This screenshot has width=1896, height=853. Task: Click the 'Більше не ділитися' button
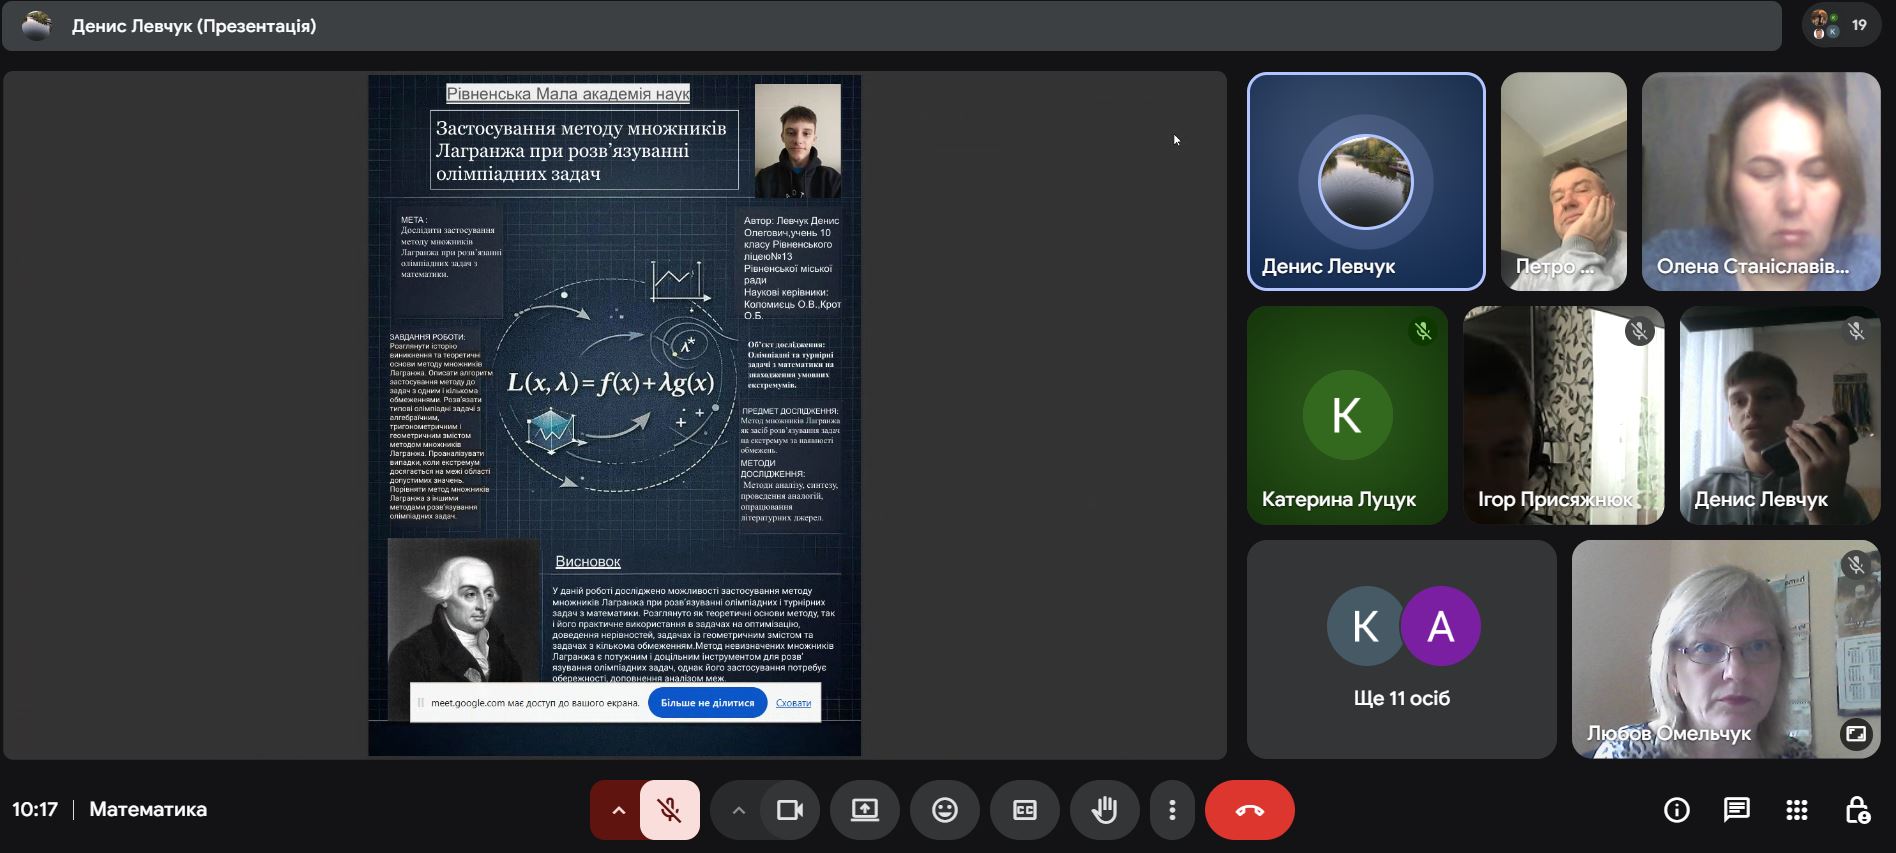(x=707, y=703)
